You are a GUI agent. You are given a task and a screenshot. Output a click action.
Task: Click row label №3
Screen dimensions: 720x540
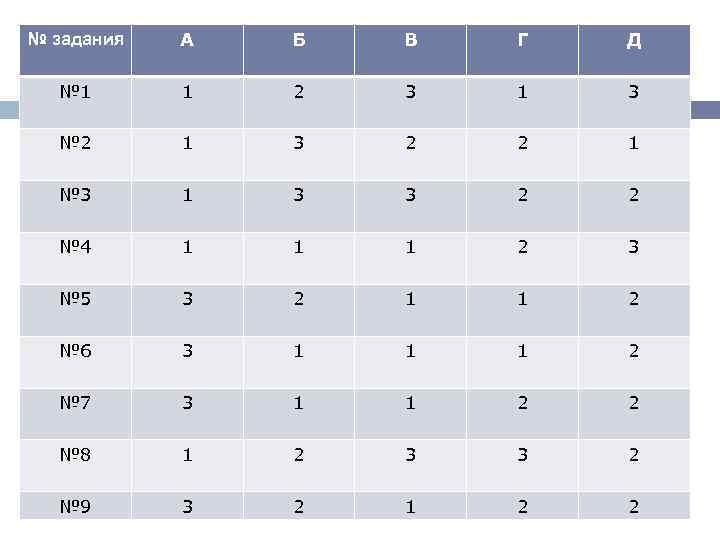coord(76,195)
